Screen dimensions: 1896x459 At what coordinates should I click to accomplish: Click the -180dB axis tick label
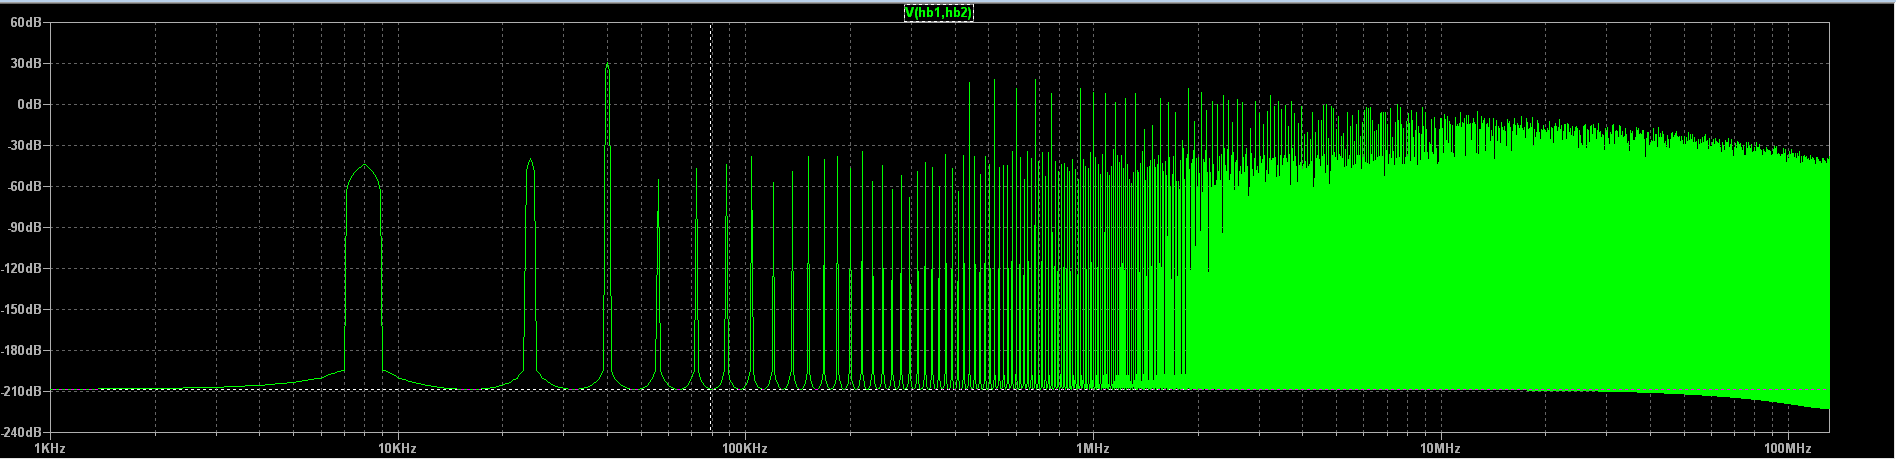pos(22,351)
